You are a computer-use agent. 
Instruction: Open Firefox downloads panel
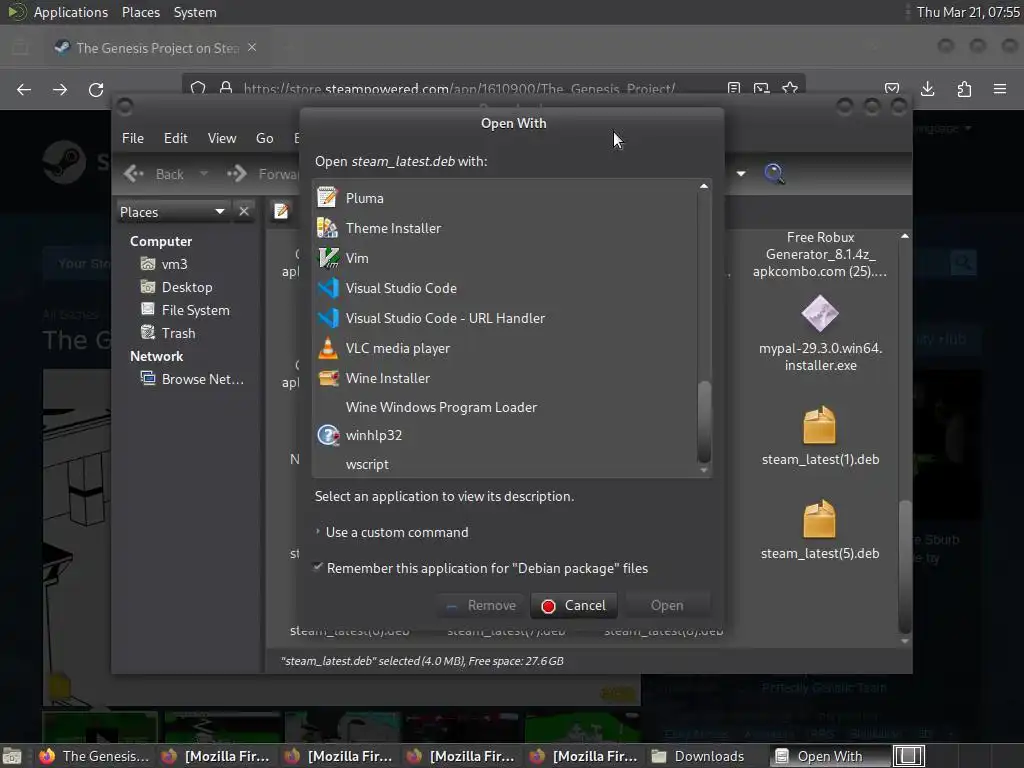[x=927, y=89]
